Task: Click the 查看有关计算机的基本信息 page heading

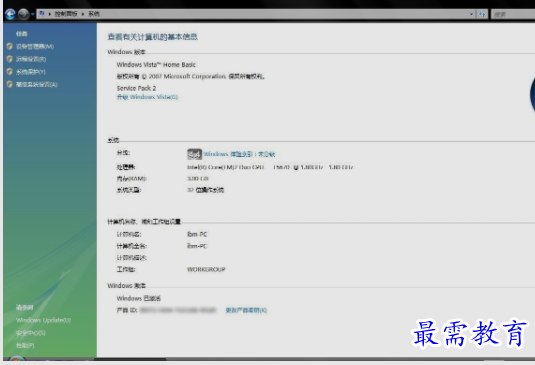Action: tap(153, 36)
